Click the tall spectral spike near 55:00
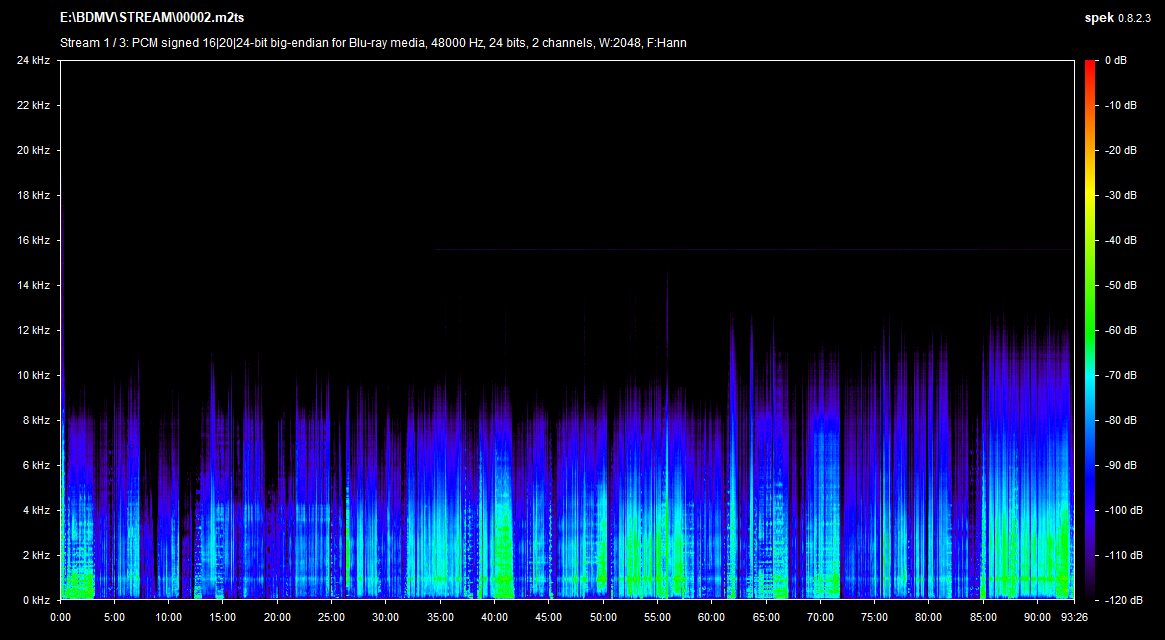1165x640 pixels. pos(667,300)
